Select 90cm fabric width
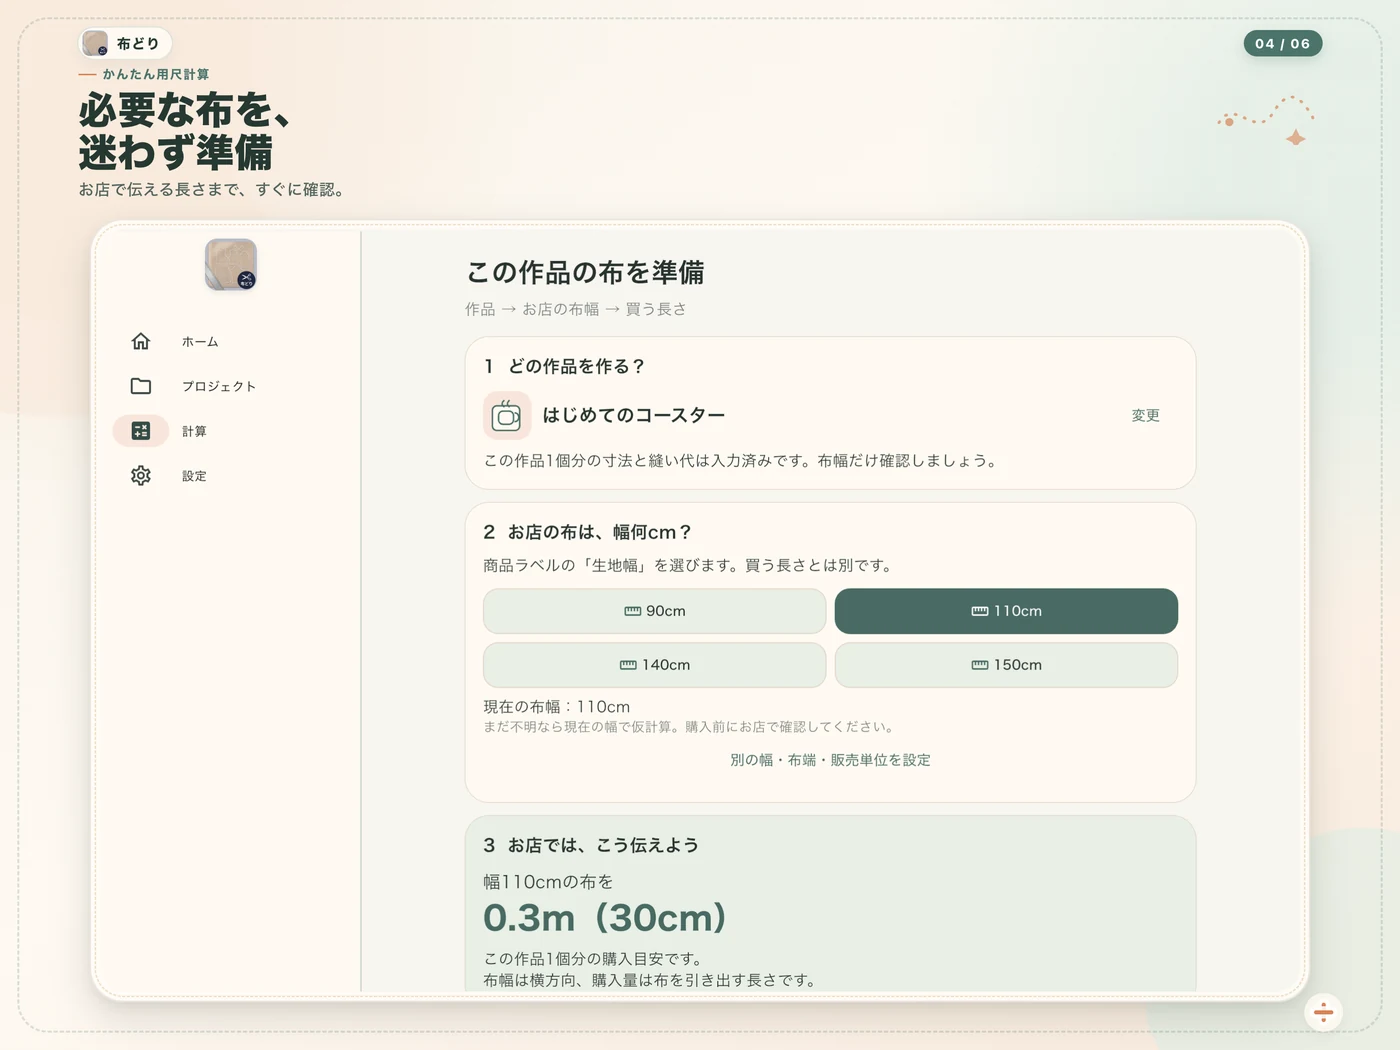Screen dimensions: 1400x1050 pos(654,611)
